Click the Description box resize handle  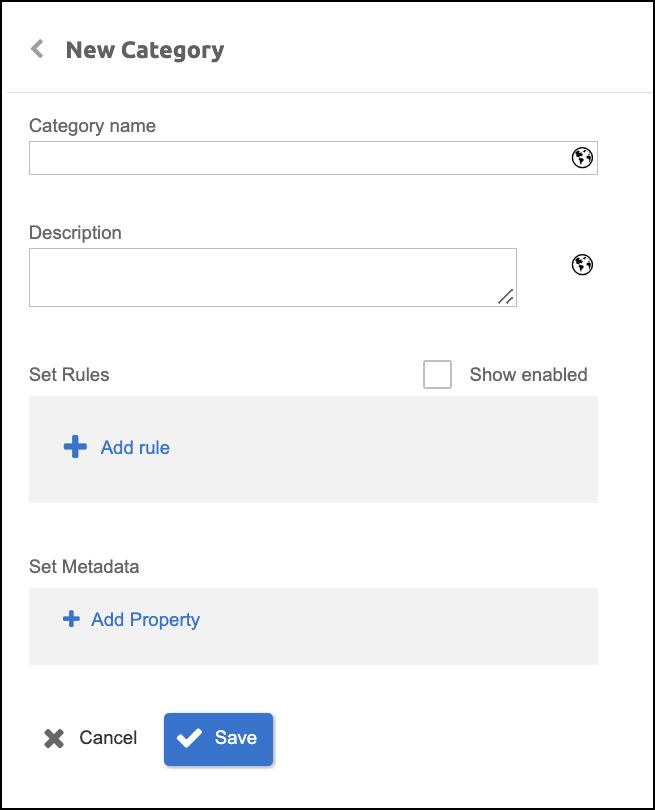(506, 296)
